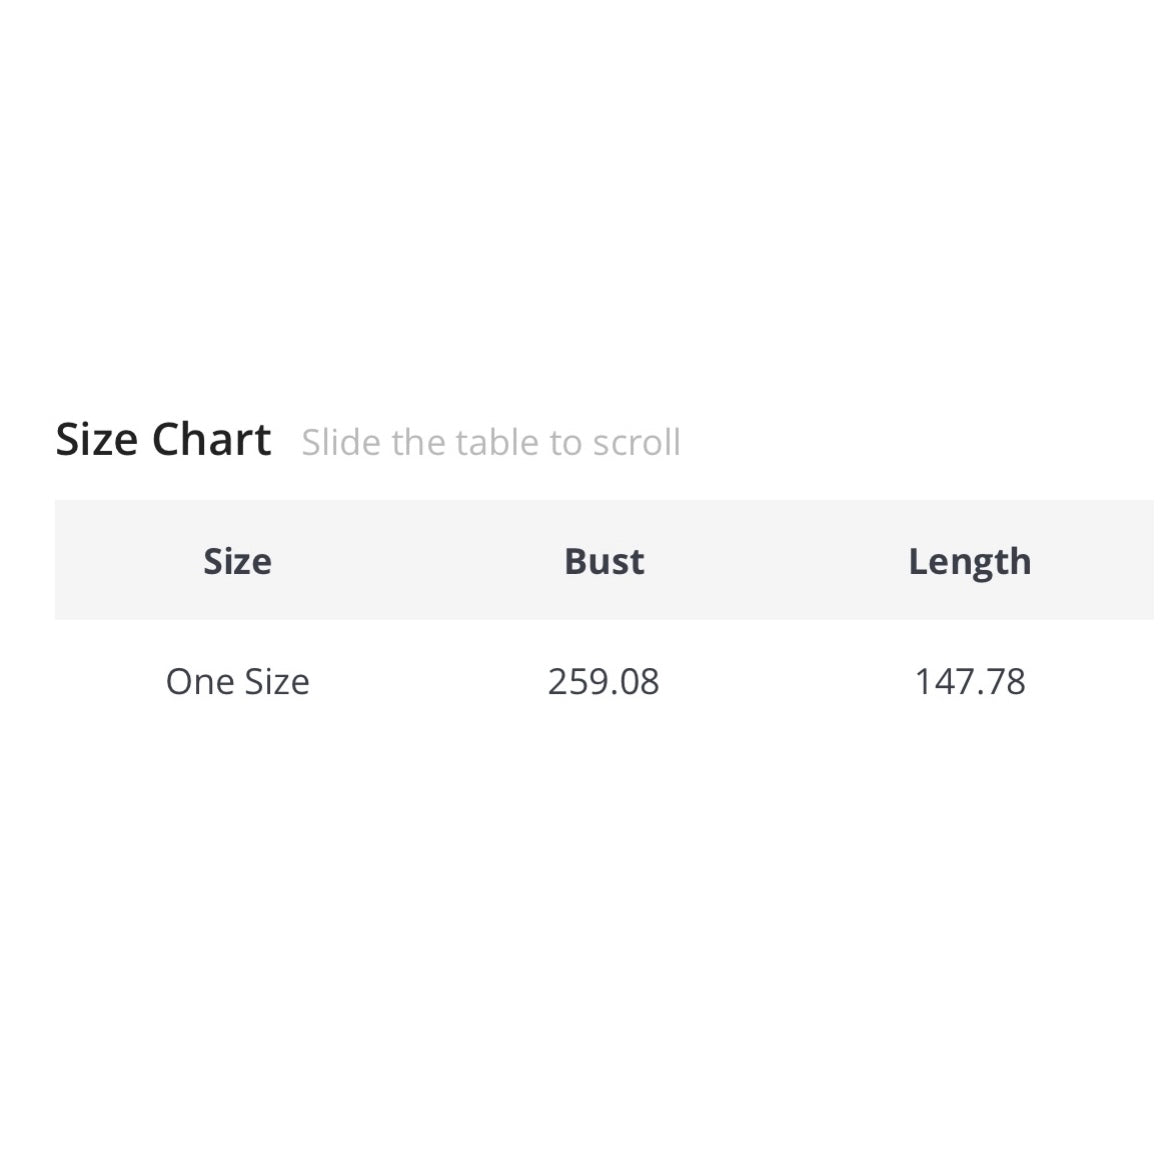Click the word 'scroll' in the hint text

coord(637,442)
